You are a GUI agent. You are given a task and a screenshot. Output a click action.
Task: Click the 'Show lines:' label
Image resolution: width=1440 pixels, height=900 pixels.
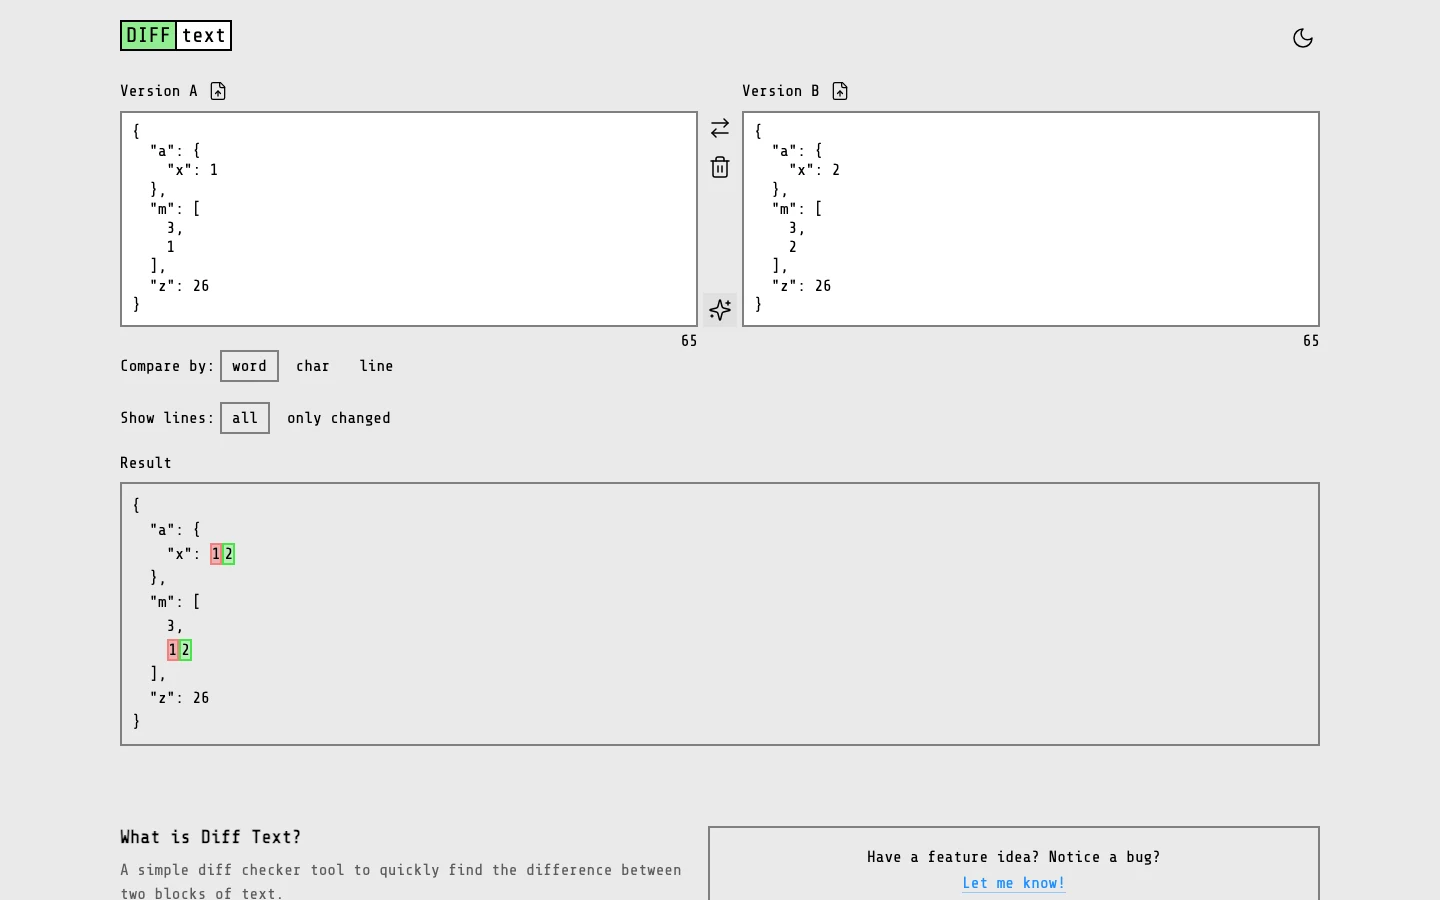(x=168, y=418)
